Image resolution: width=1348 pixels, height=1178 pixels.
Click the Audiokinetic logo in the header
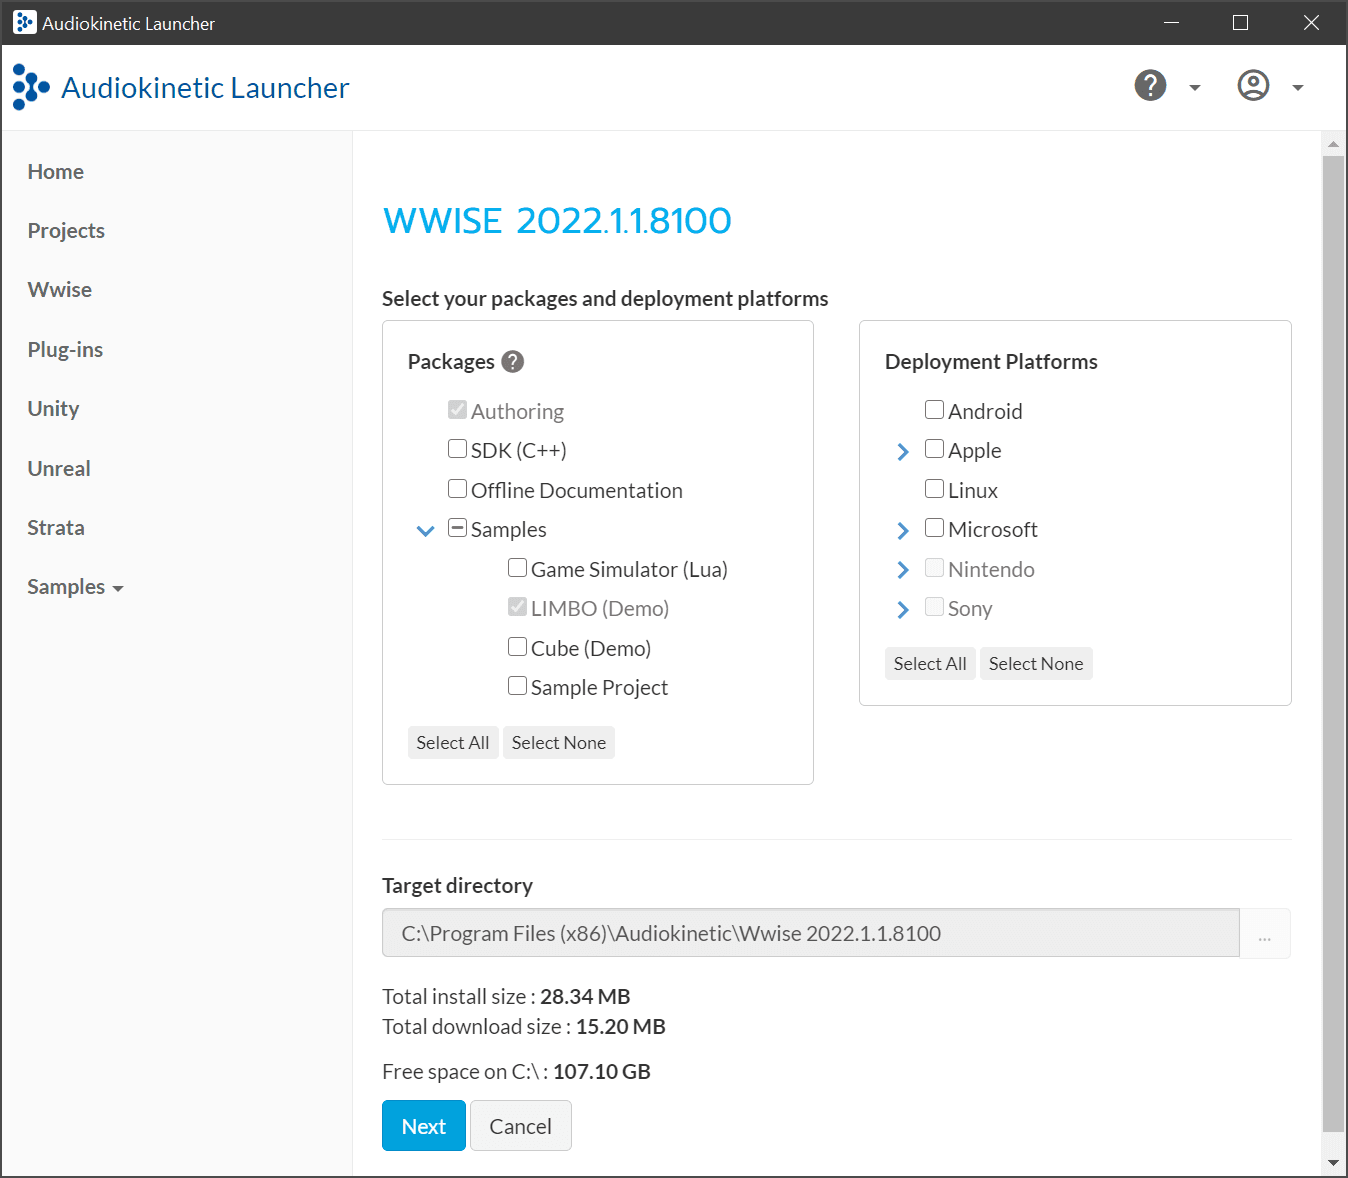click(x=31, y=87)
